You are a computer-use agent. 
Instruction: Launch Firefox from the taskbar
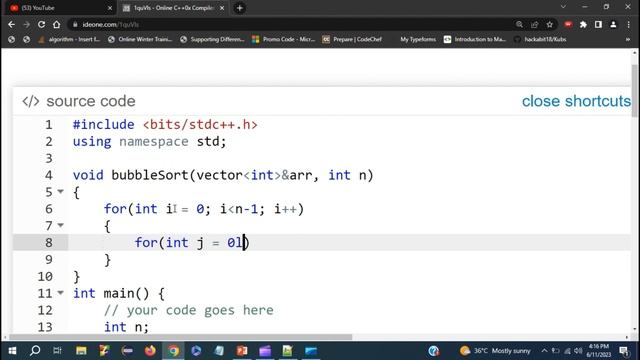point(150,351)
